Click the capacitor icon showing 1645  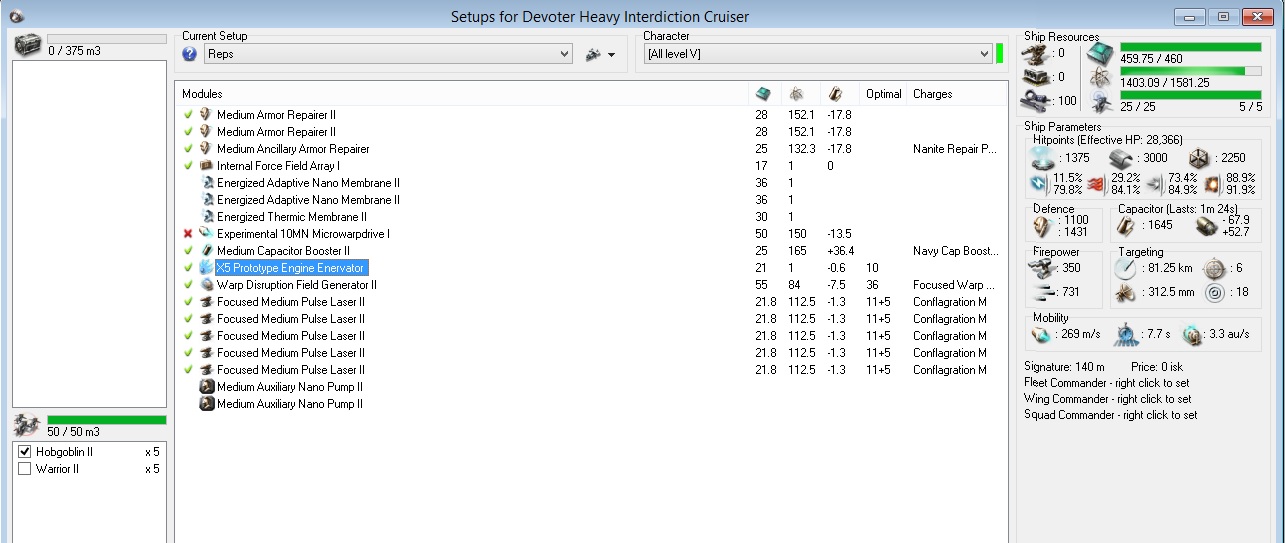(1126, 226)
